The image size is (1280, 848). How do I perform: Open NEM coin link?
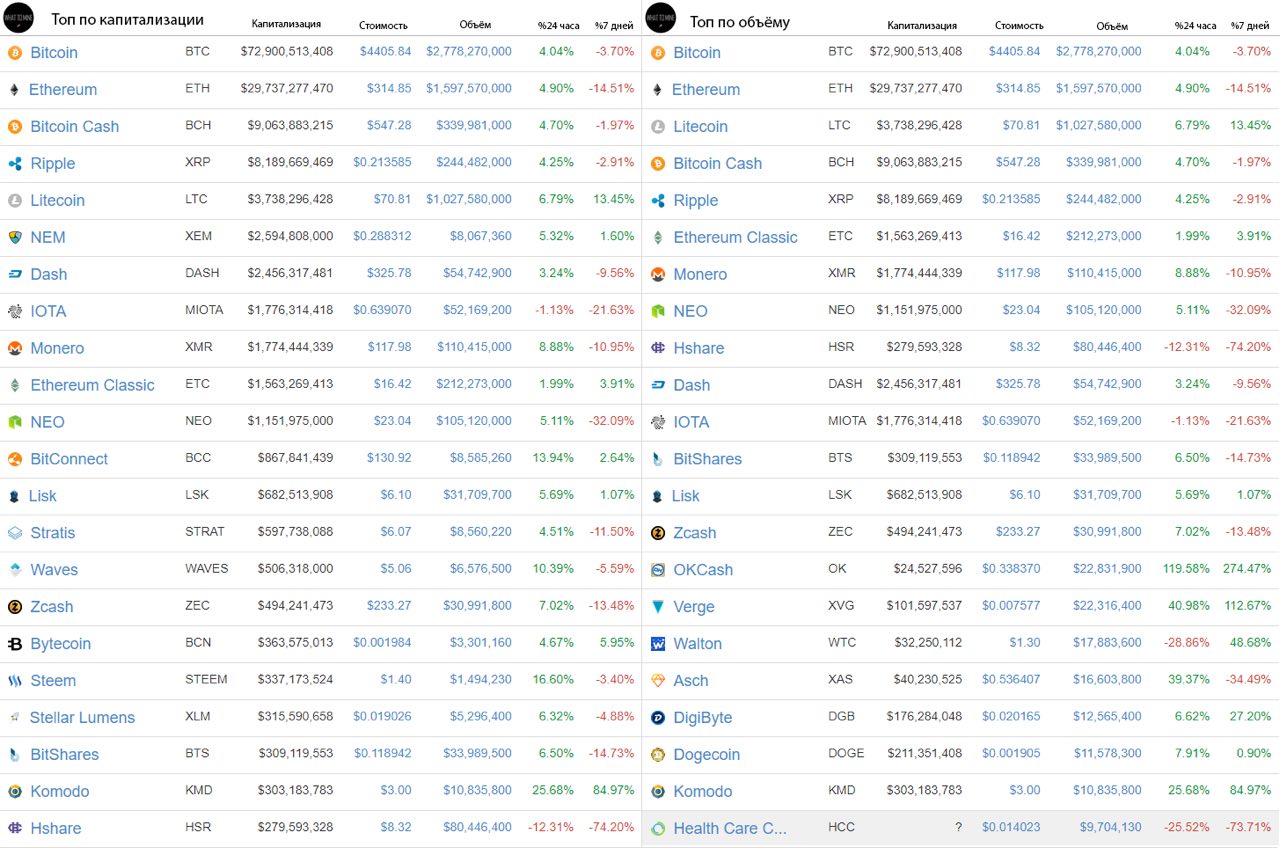click(48, 237)
